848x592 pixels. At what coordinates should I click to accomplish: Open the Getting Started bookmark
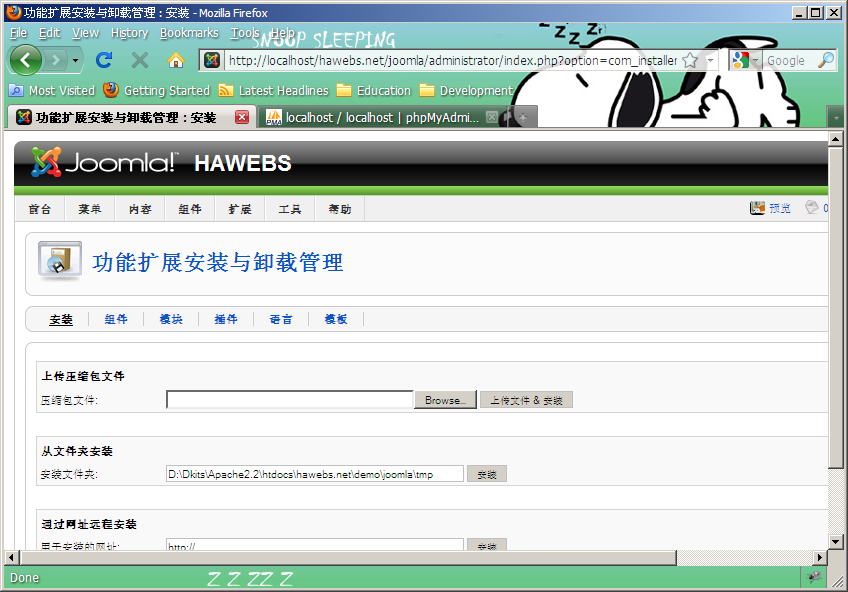(156, 90)
